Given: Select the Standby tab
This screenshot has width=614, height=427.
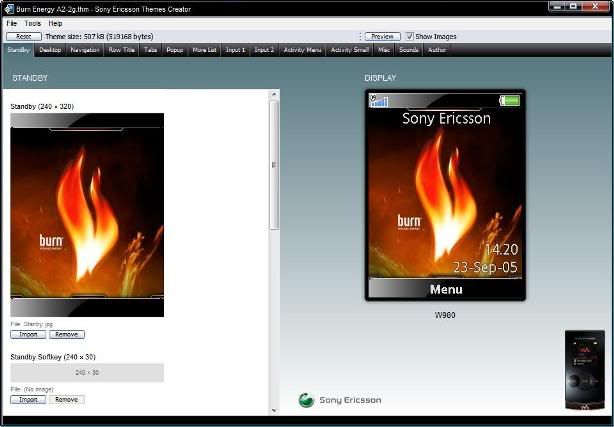Looking at the screenshot, I should click(x=18, y=50).
